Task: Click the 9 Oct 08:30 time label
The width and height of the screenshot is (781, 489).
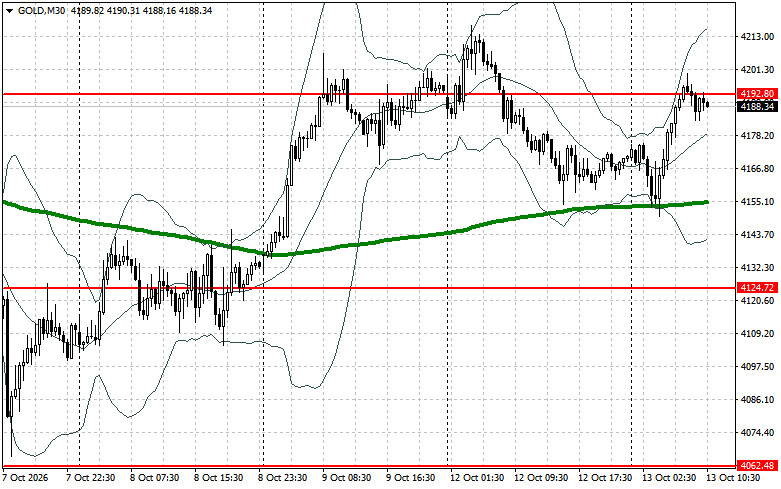Action: (346, 478)
